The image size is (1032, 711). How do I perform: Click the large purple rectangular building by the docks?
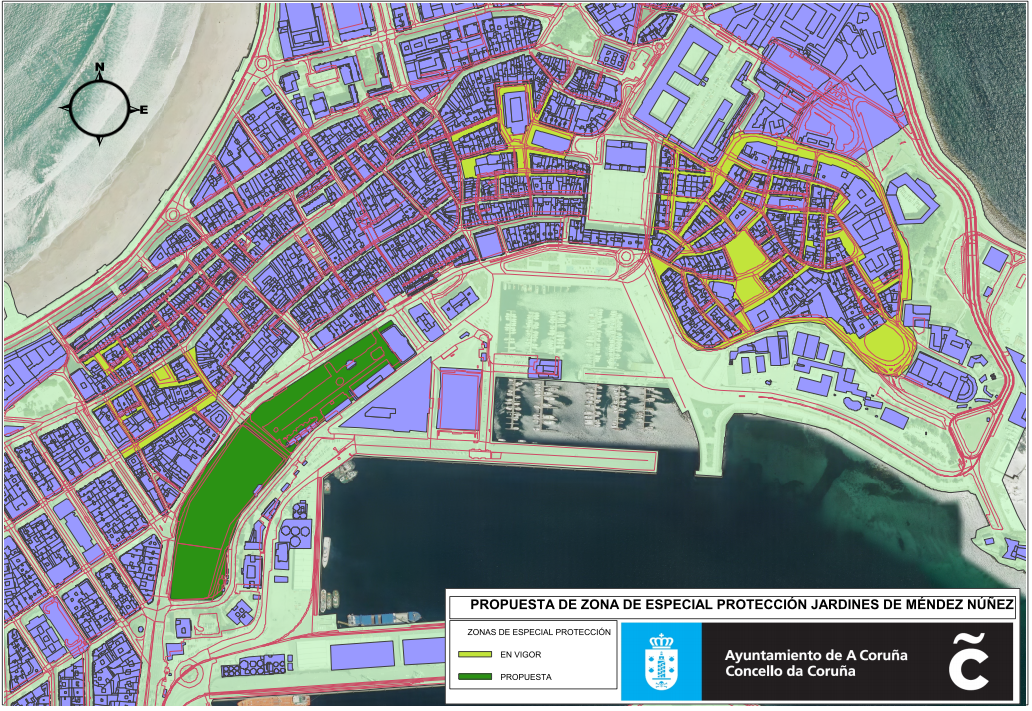point(459,400)
